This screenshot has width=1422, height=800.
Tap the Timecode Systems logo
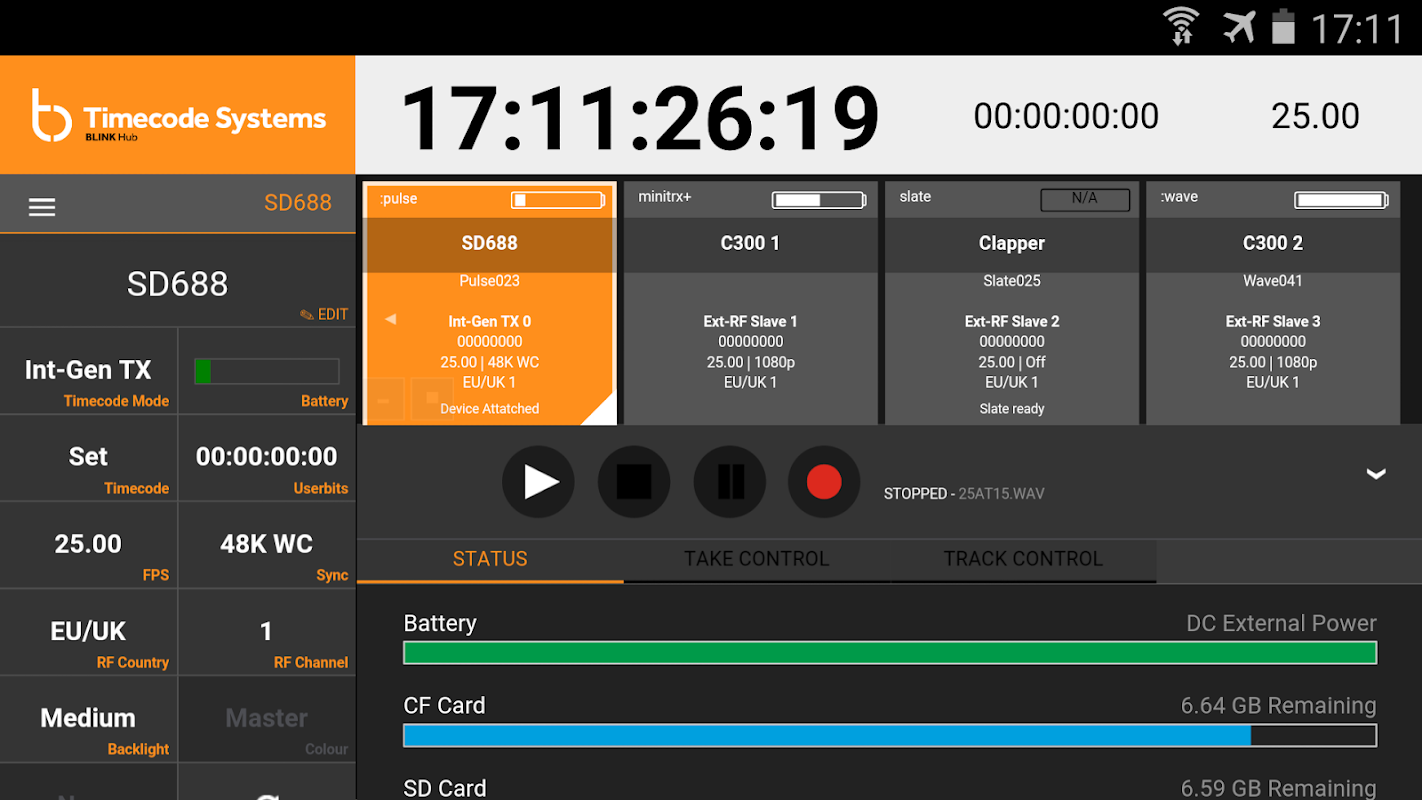(x=178, y=116)
